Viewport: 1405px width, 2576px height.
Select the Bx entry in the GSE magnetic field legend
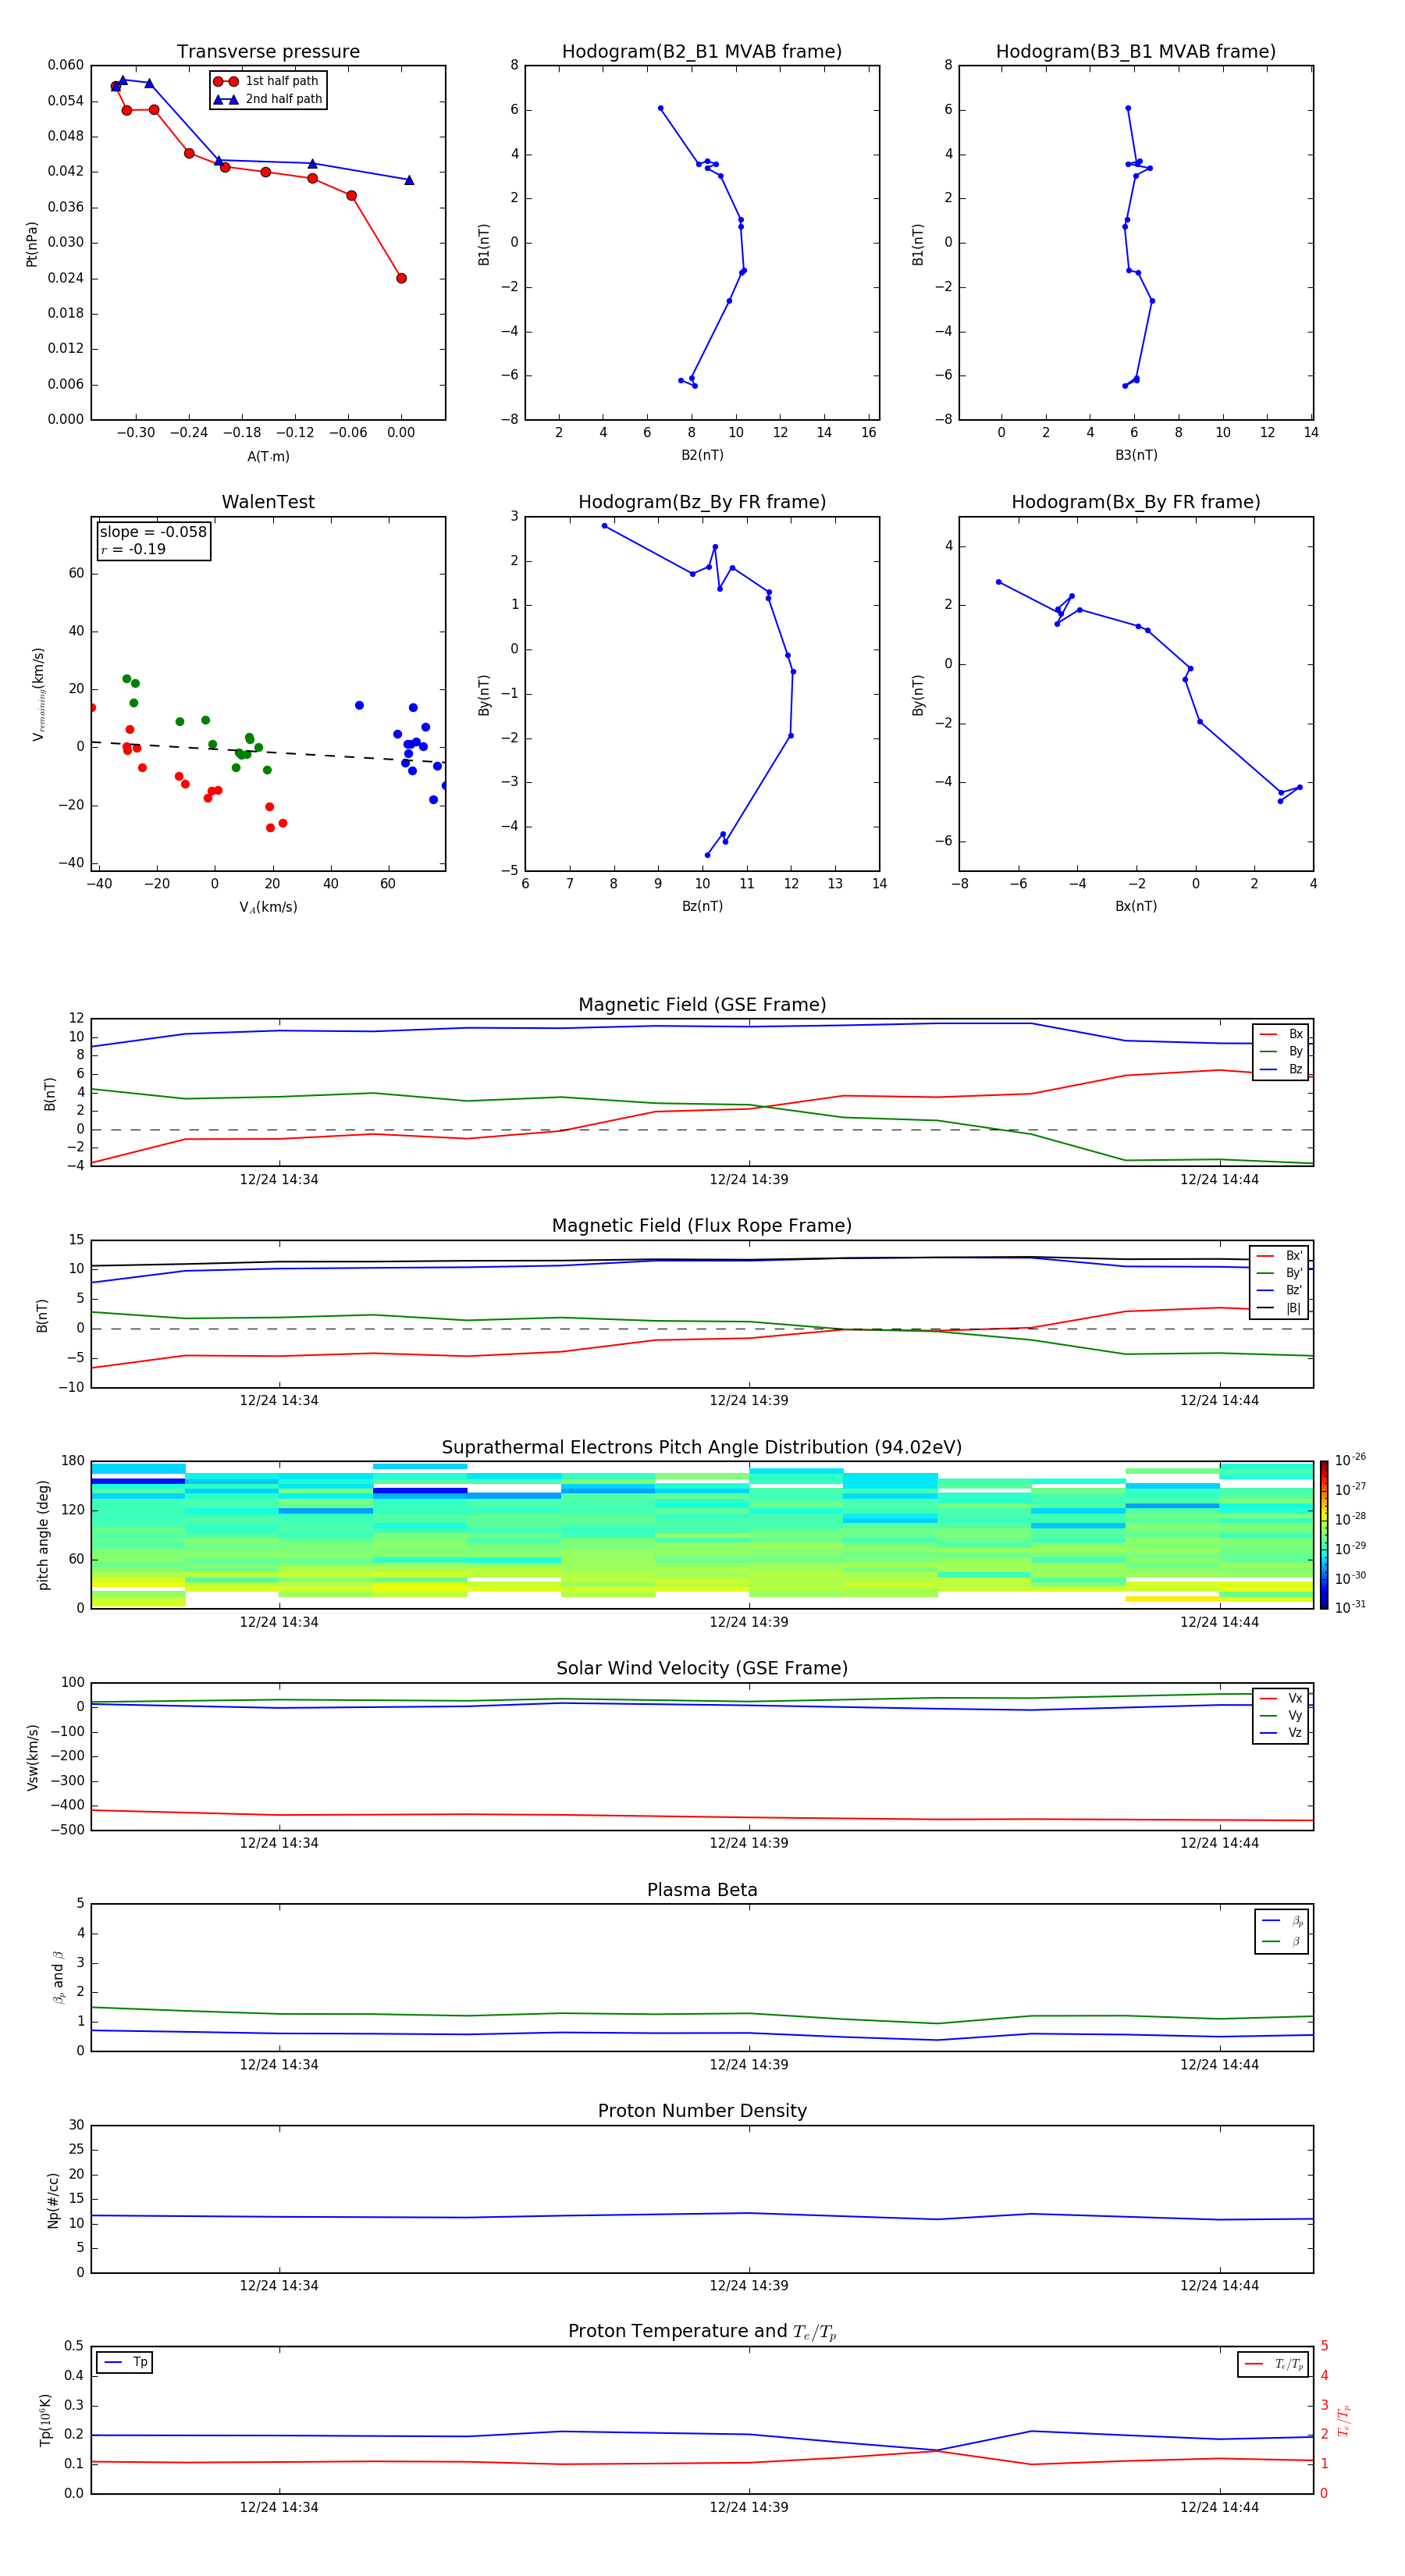click(1281, 1034)
